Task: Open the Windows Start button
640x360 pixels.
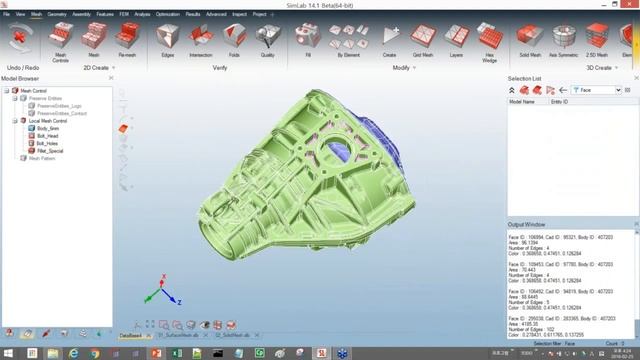Action: tap(8, 353)
